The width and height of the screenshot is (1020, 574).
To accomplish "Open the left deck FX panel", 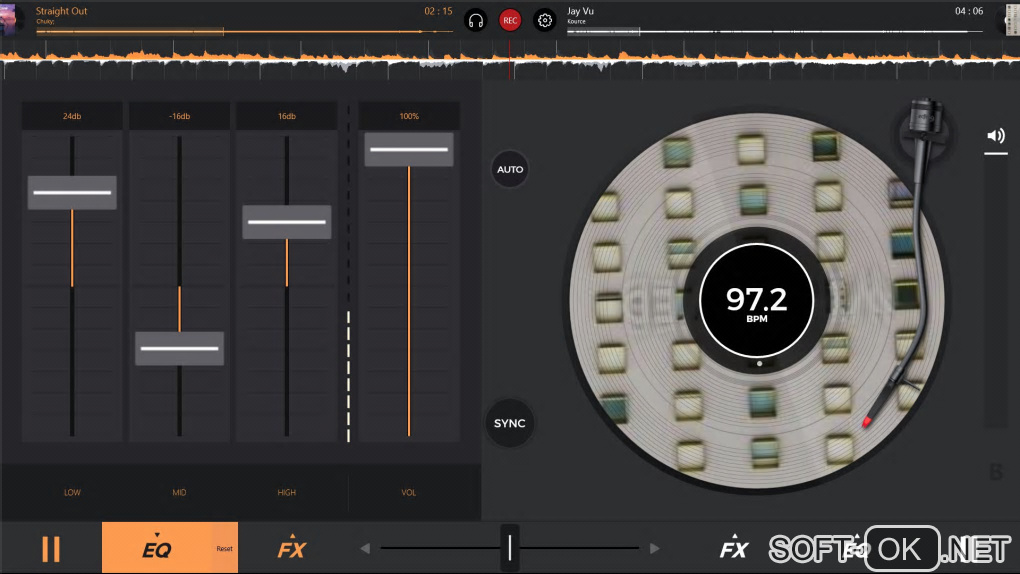I will coord(291,547).
